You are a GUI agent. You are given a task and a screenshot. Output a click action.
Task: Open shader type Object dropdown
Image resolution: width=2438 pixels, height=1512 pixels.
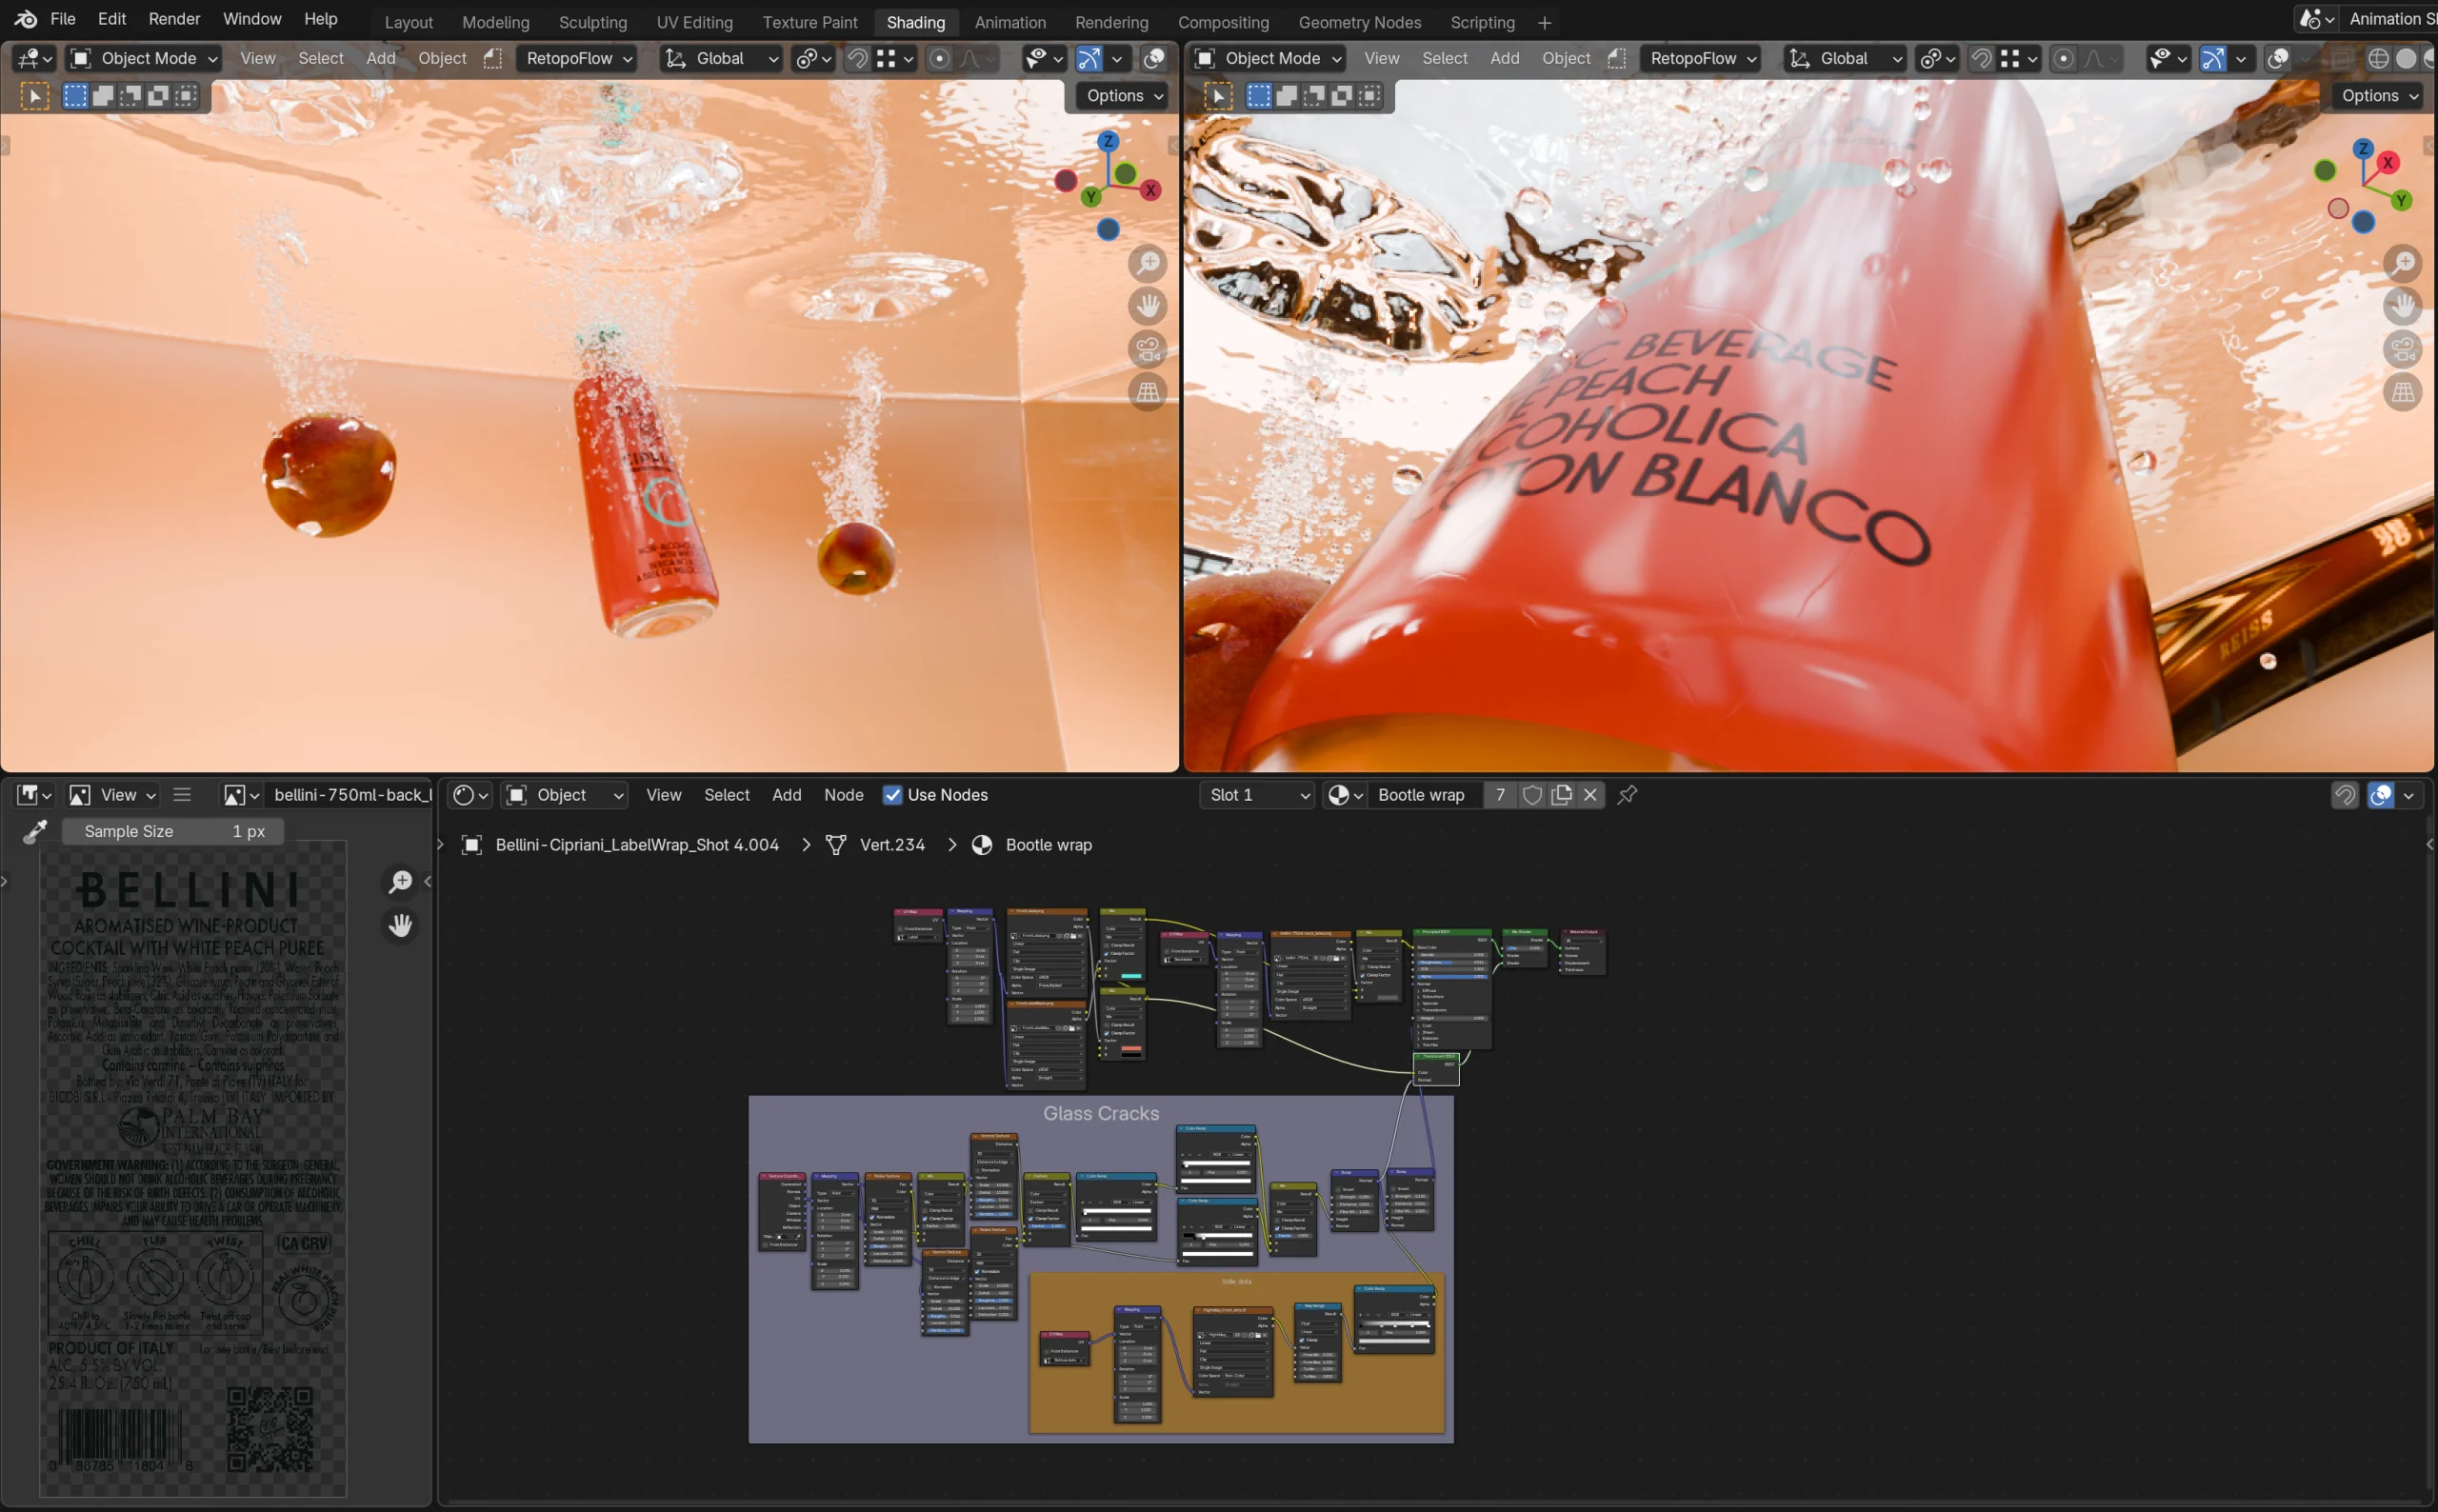pyautogui.click(x=565, y=794)
